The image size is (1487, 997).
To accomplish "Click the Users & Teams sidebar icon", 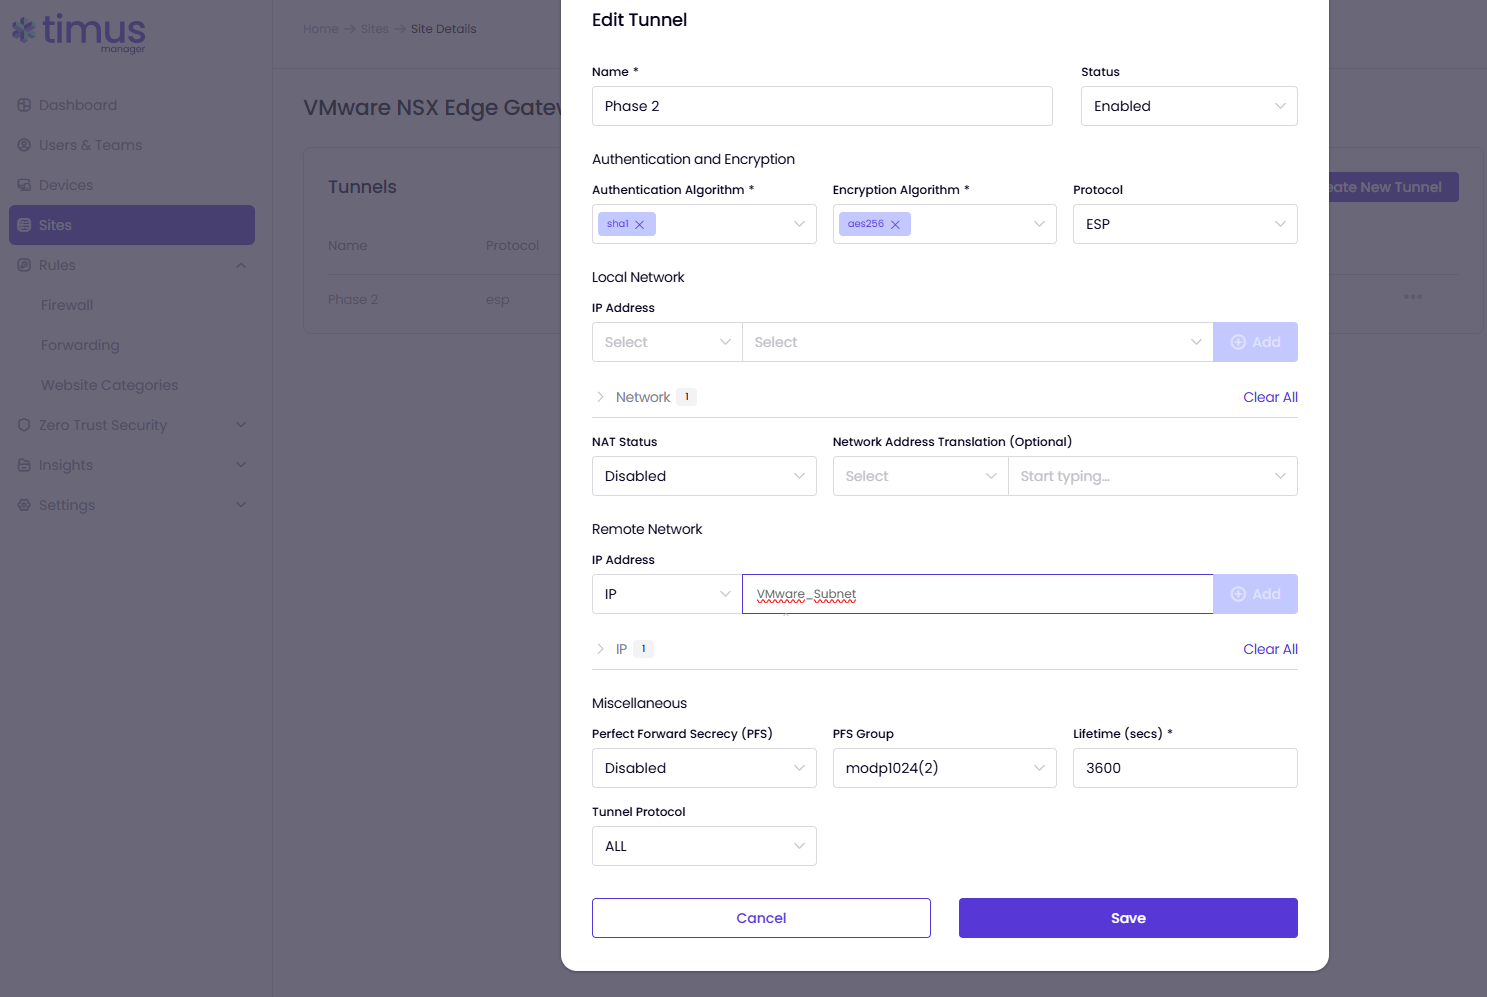I will pyautogui.click(x=24, y=145).
